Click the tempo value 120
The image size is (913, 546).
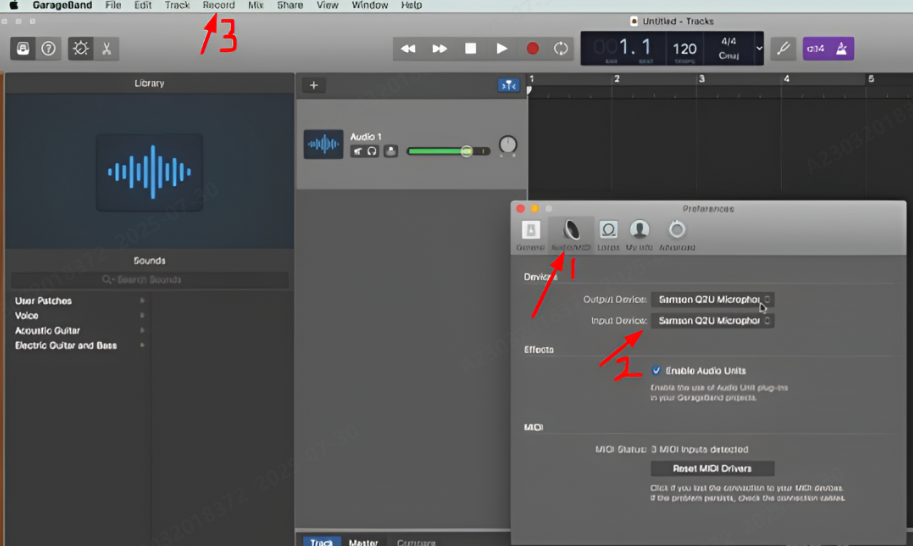pyautogui.click(x=685, y=49)
